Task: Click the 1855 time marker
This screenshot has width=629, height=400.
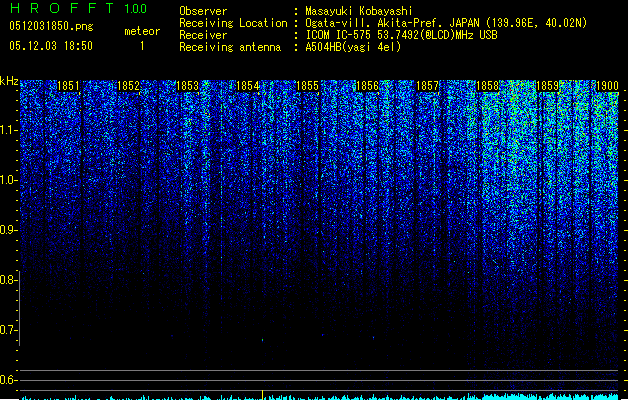Action: (307, 86)
